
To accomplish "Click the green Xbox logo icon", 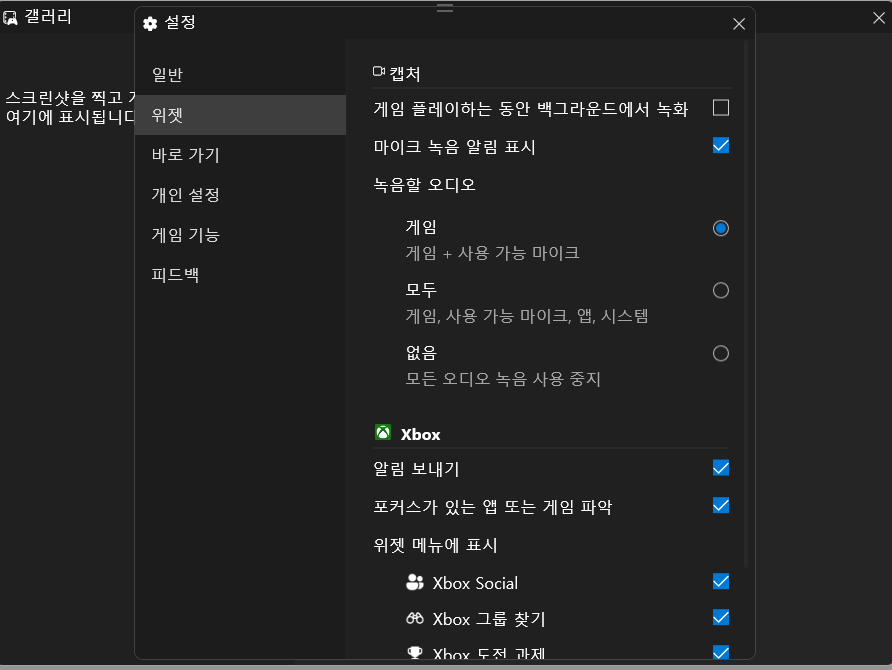I will (385, 433).
